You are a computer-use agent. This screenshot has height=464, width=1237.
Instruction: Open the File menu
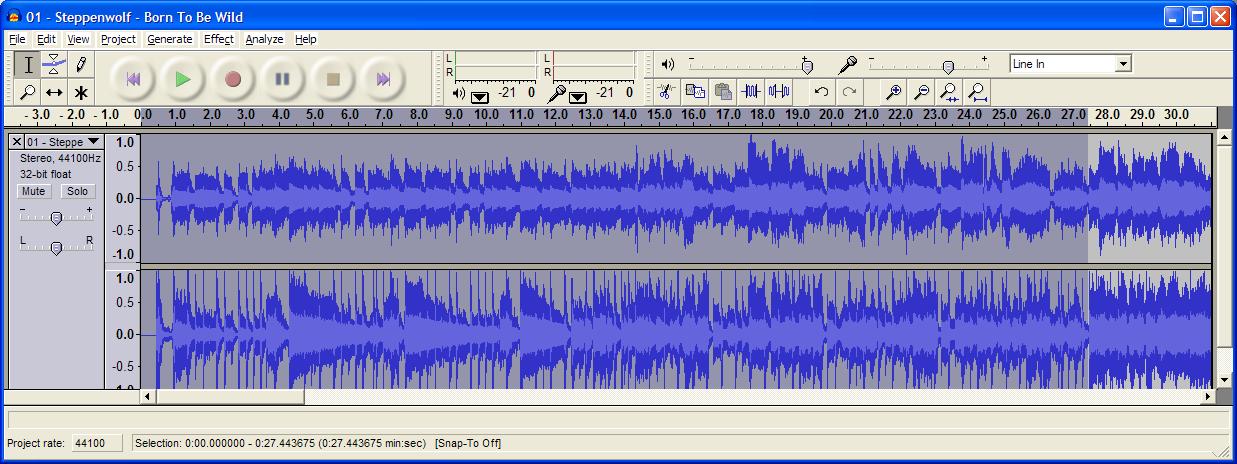tap(17, 39)
